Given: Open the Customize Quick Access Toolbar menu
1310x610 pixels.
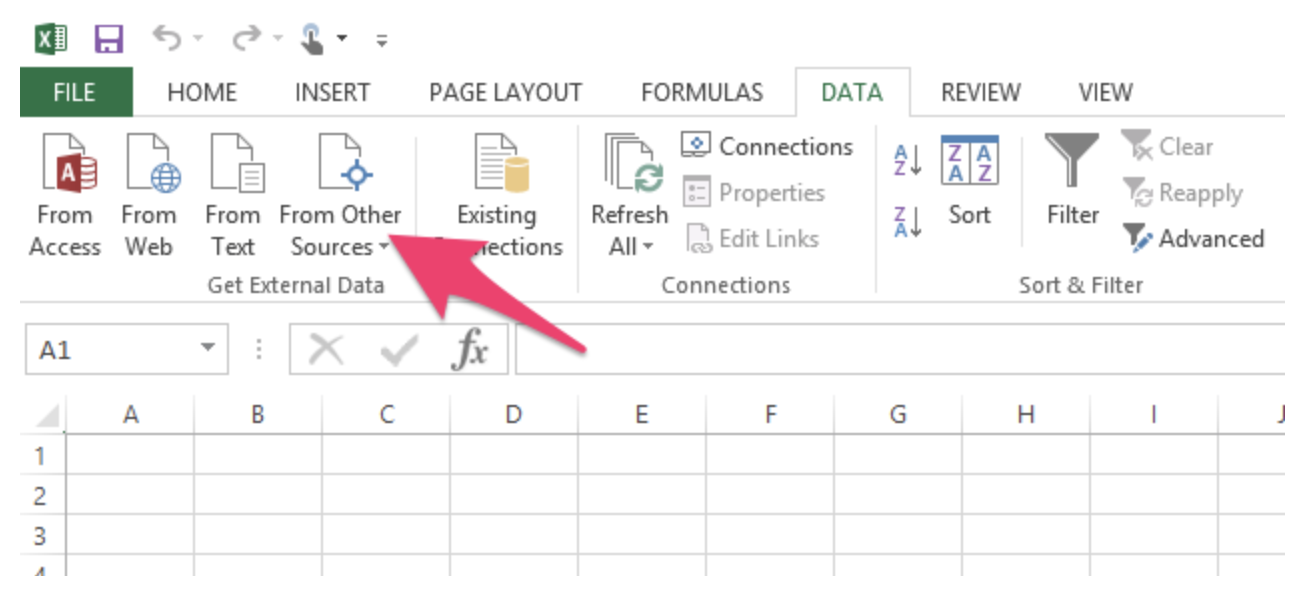Looking at the screenshot, I should [x=382, y=42].
